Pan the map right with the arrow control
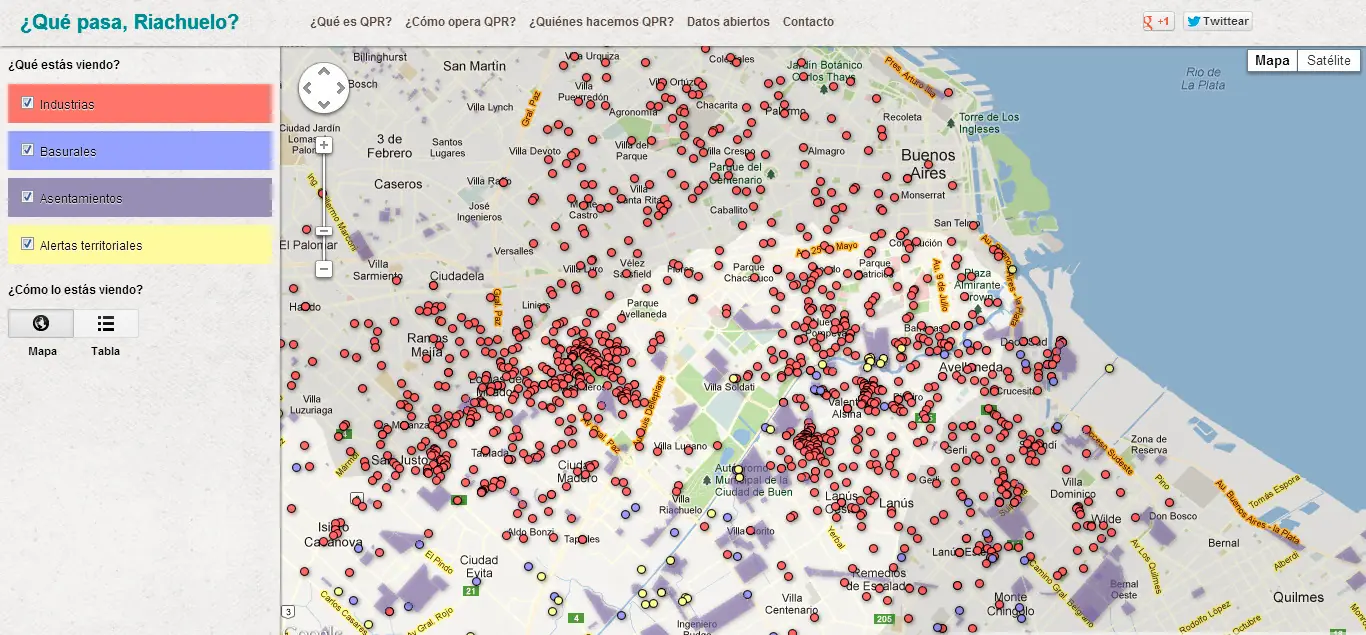This screenshot has width=1366, height=635. pyautogui.click(x=341, y=88)
